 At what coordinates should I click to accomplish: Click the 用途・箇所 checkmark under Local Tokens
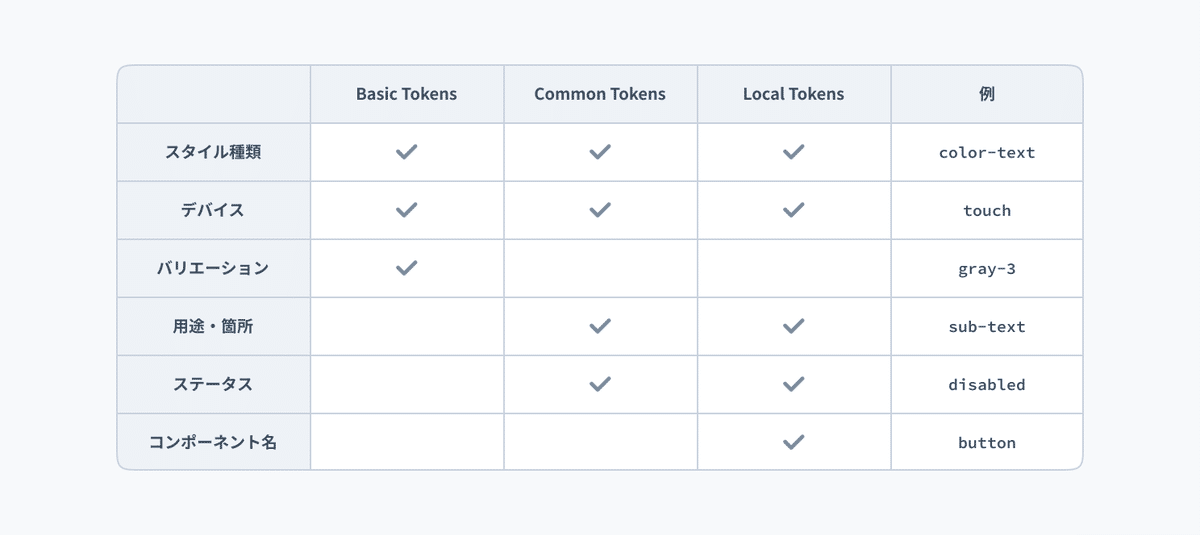pyautogui.click(x=793, y=326)
